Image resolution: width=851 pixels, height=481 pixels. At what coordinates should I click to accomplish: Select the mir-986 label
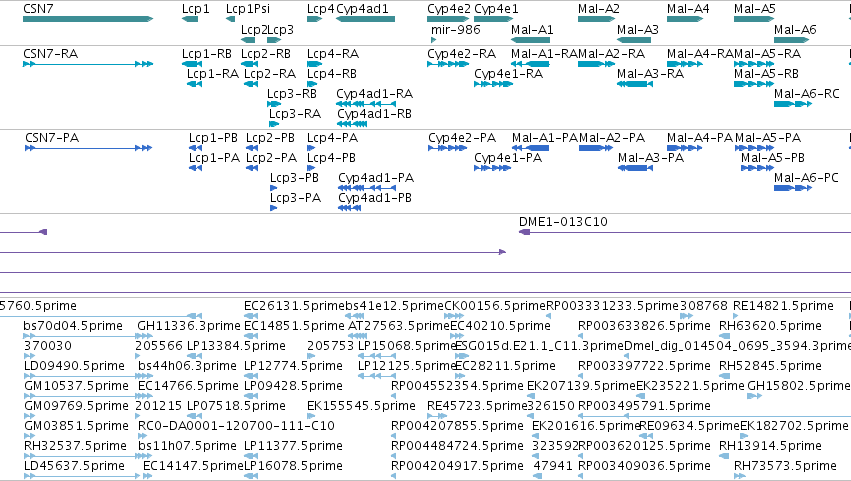click(456, 29)
